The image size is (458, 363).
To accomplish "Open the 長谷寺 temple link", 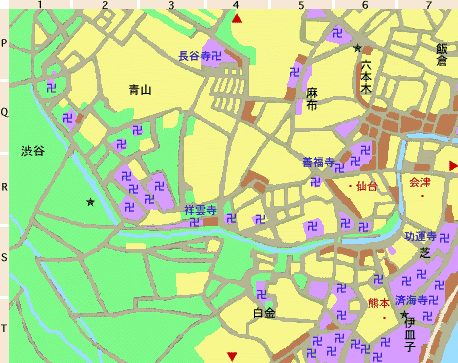I will [195, 56].
